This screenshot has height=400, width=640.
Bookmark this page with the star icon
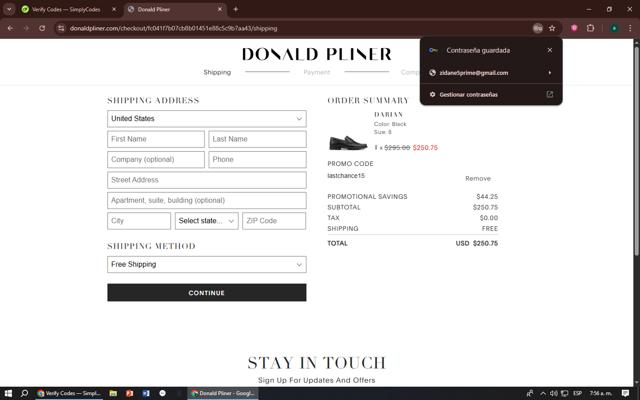pos(552,28)
